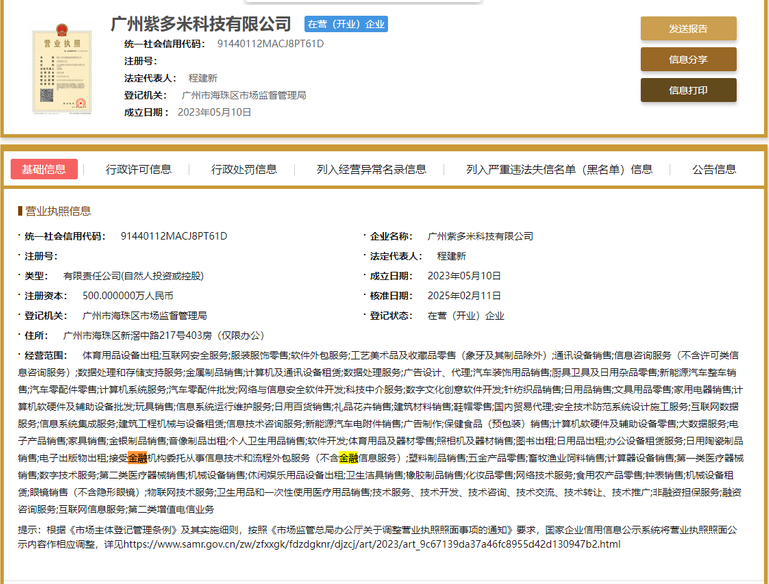Click the 企业名称 value in license info
The image size is (769, 584).
(480, 236)
